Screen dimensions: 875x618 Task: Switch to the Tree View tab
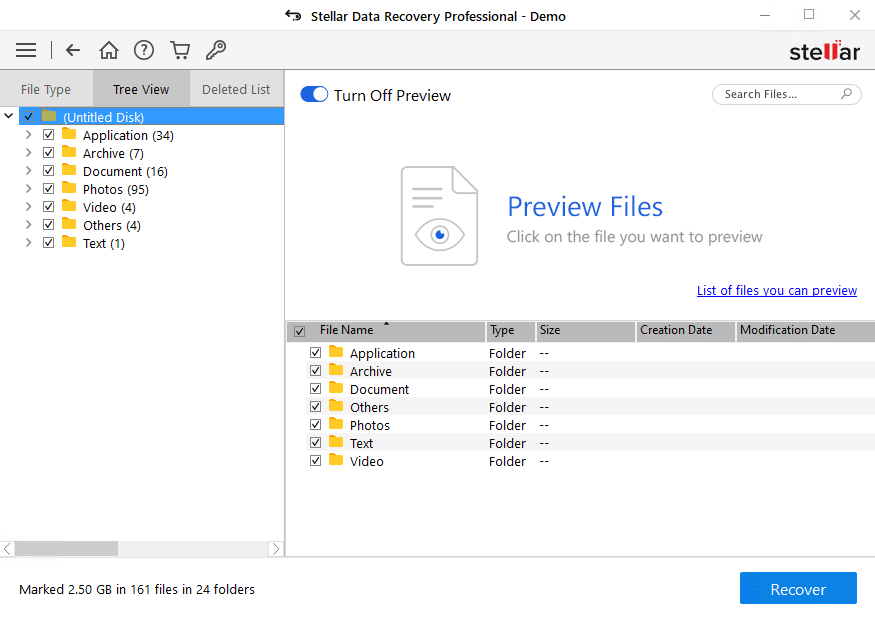point(141,89)
